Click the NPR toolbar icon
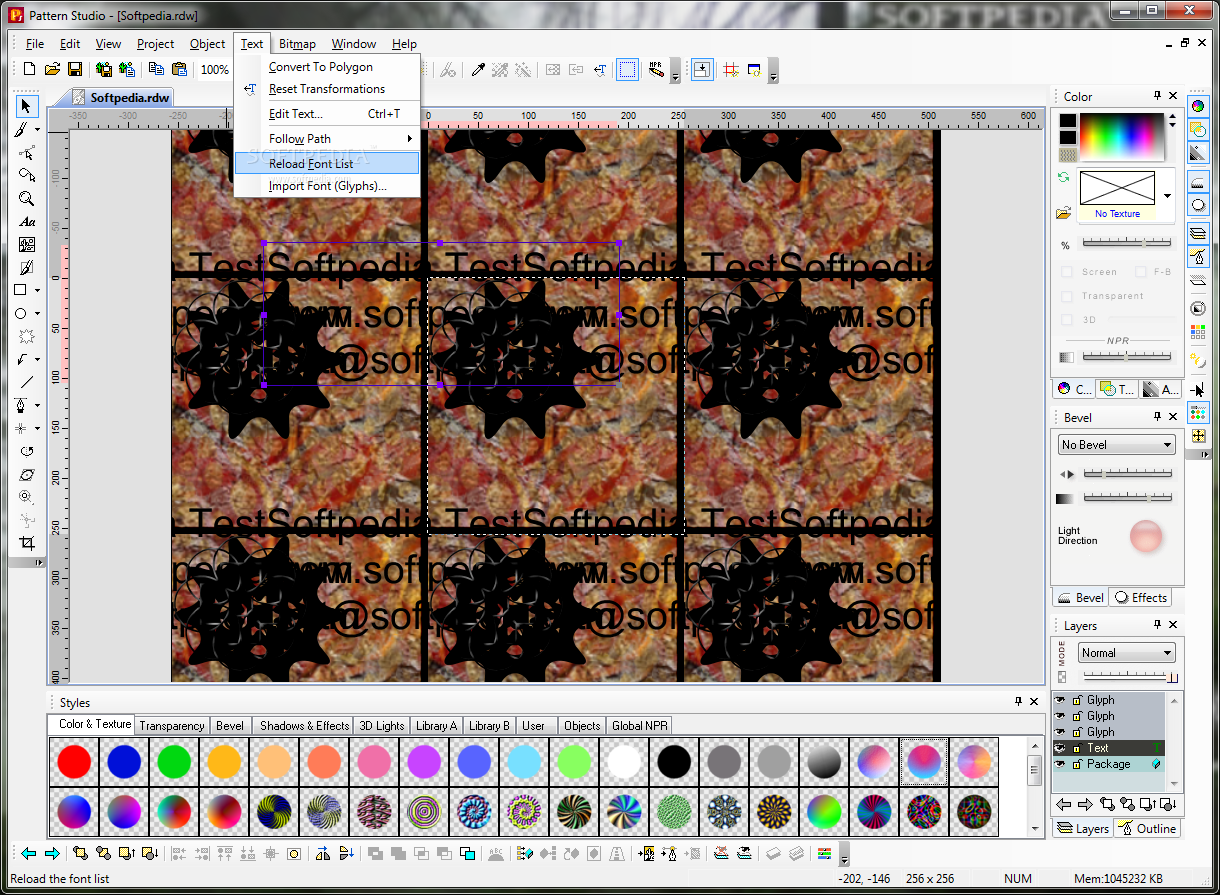Screen dimensions: 1220x895 (x=657, y=69)
